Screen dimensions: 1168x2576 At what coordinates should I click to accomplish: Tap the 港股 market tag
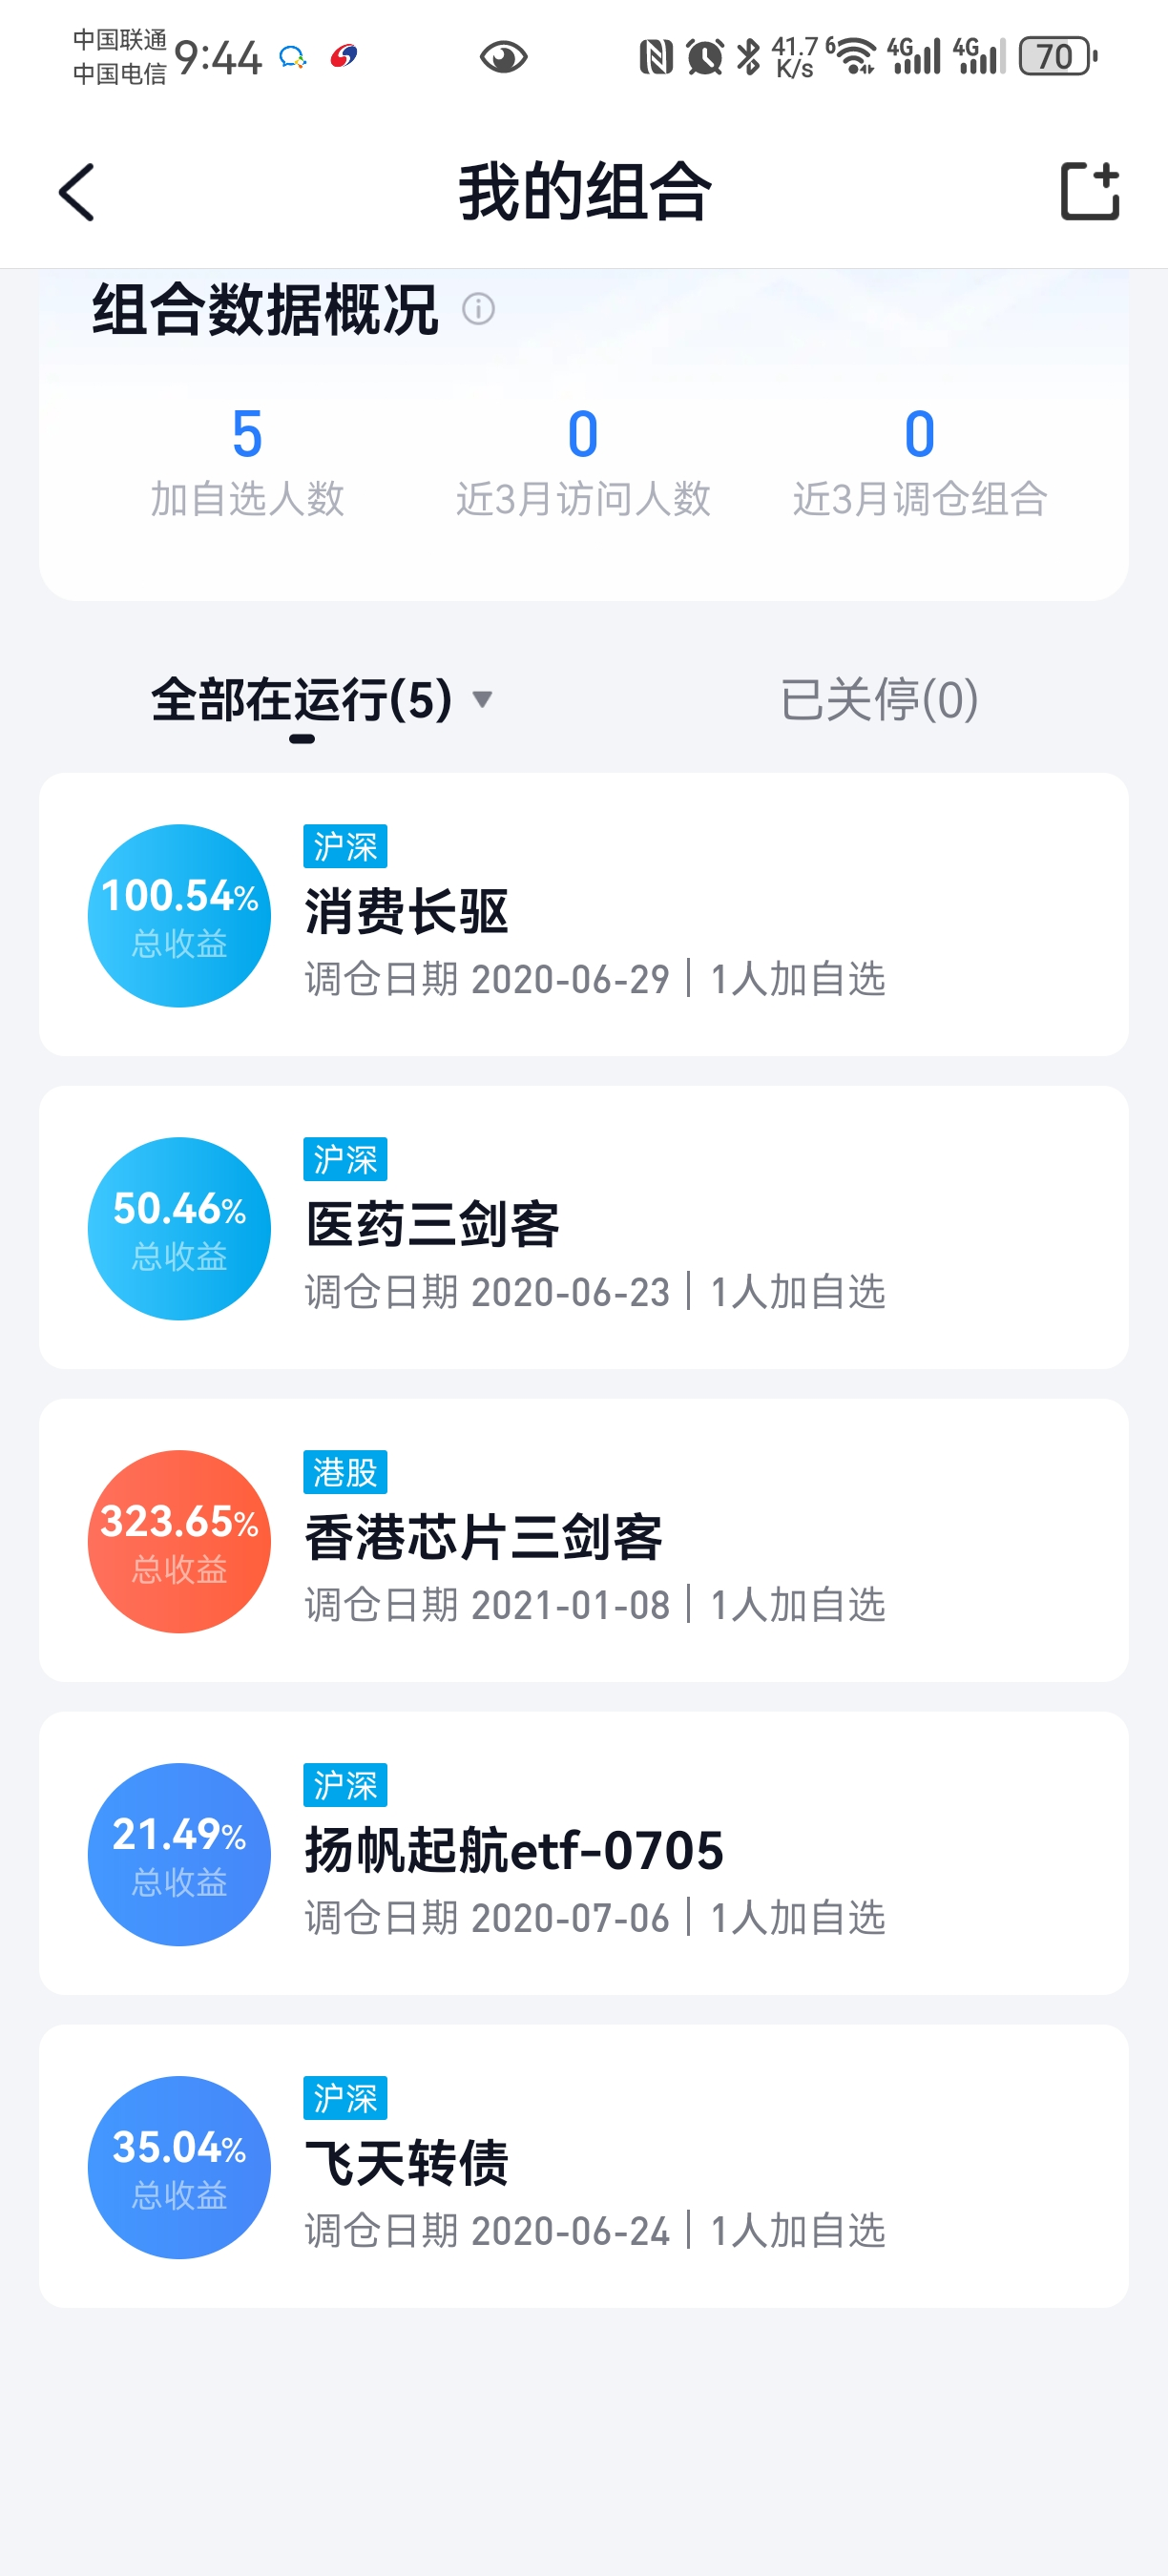click(x=345, y=1472)
